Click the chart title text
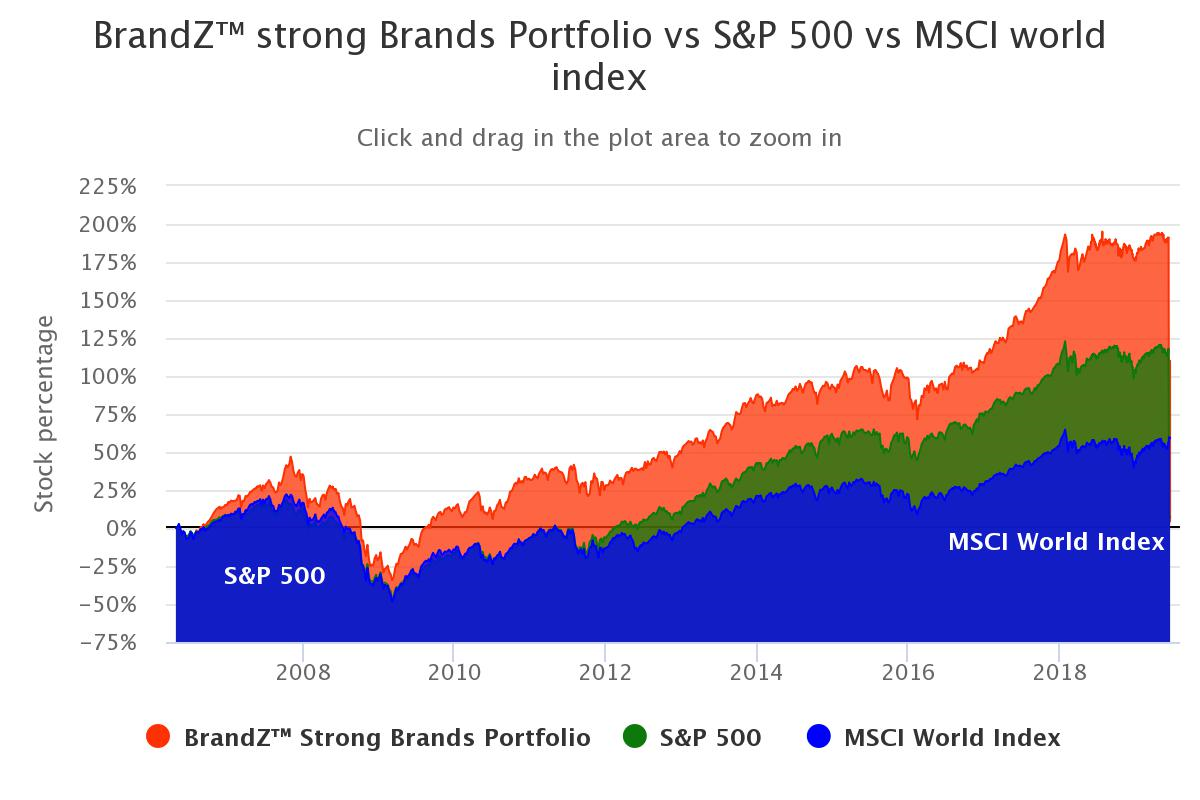The image size is (1200, 800). (x=599, y=56)
